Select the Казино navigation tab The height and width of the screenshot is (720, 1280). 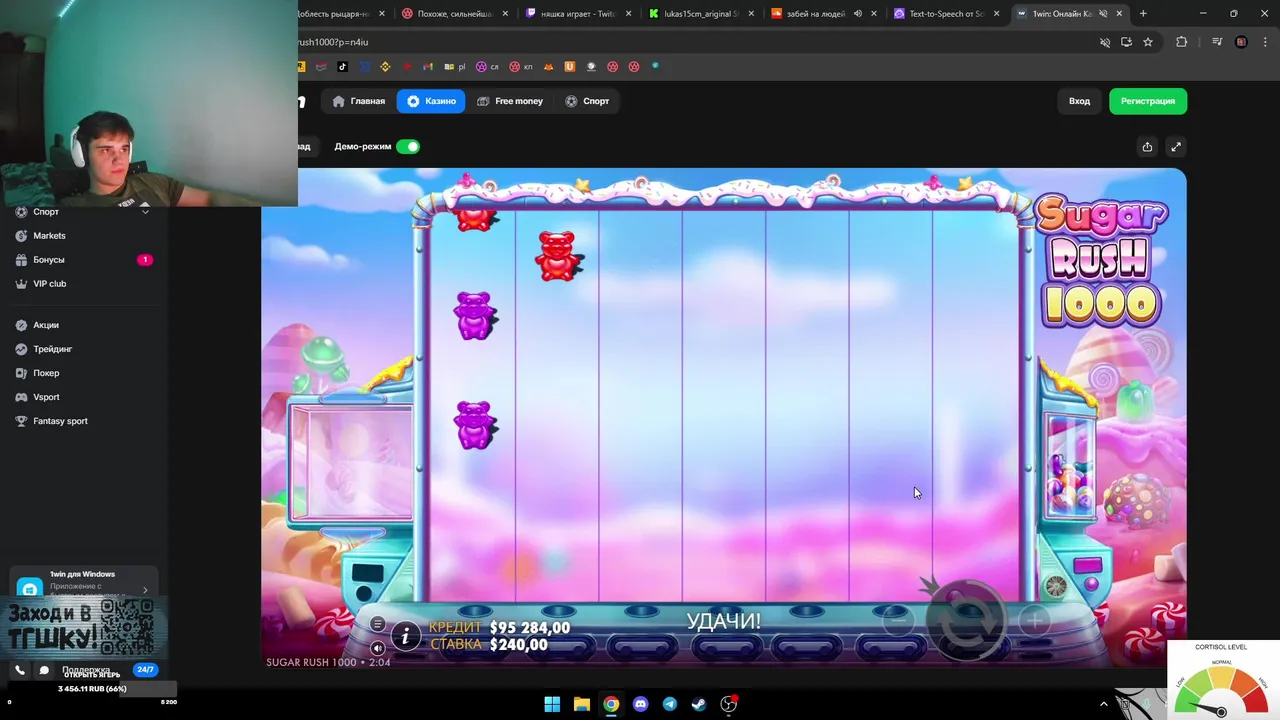431,101
